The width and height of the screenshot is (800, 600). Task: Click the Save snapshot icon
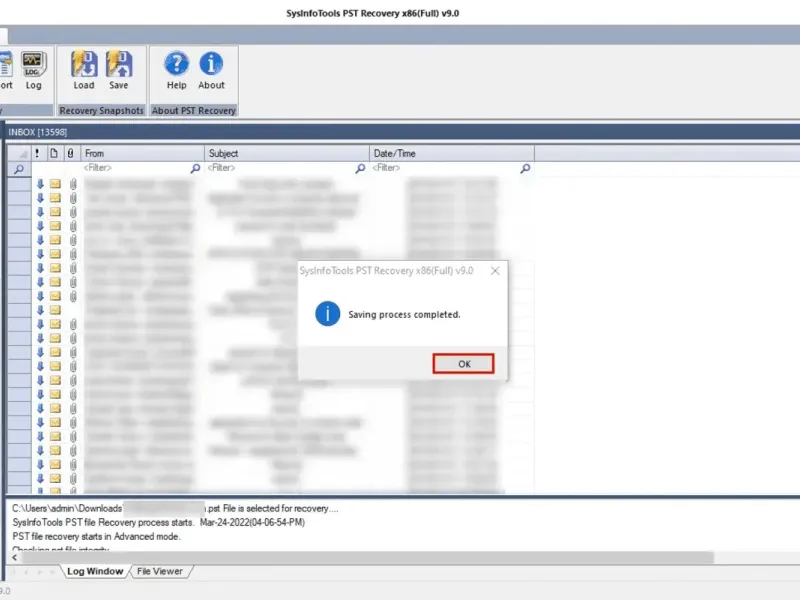(119, 71)
